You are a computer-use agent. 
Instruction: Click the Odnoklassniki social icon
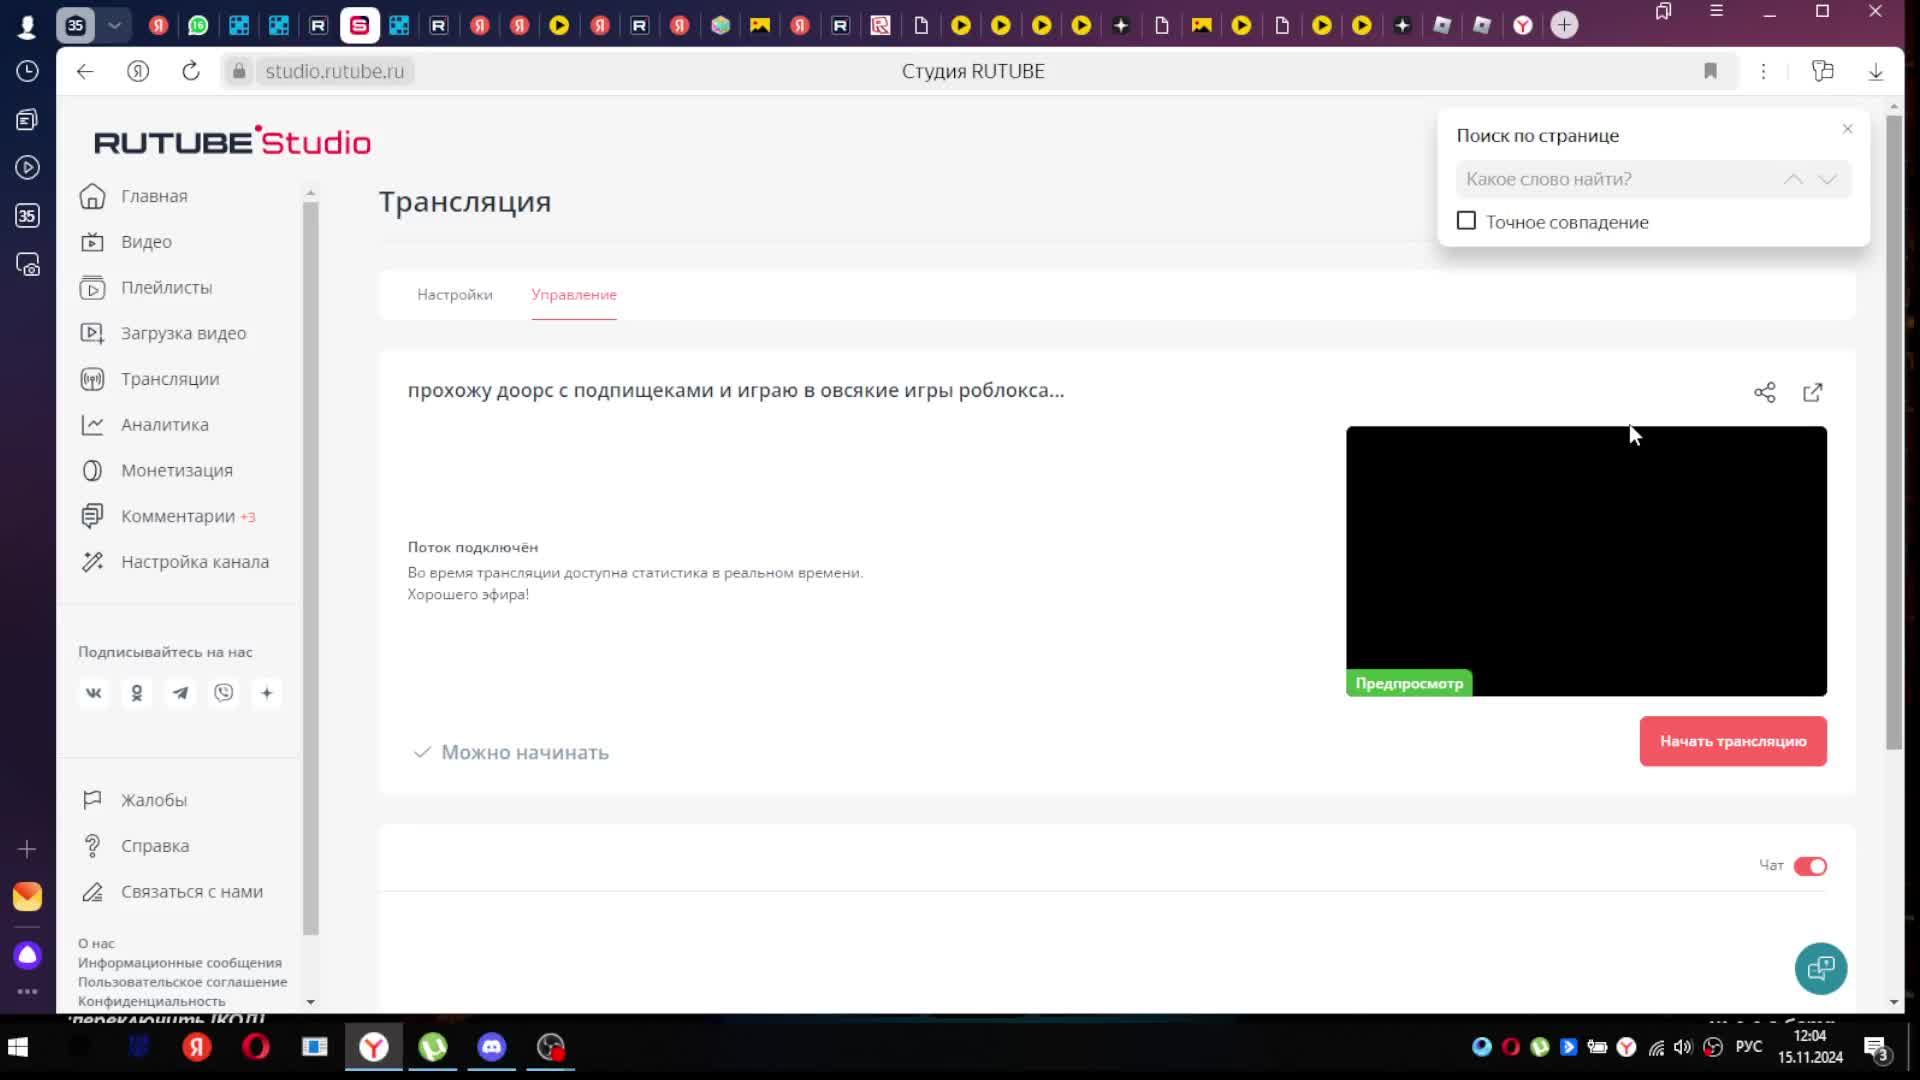click(x=137, y=693)
